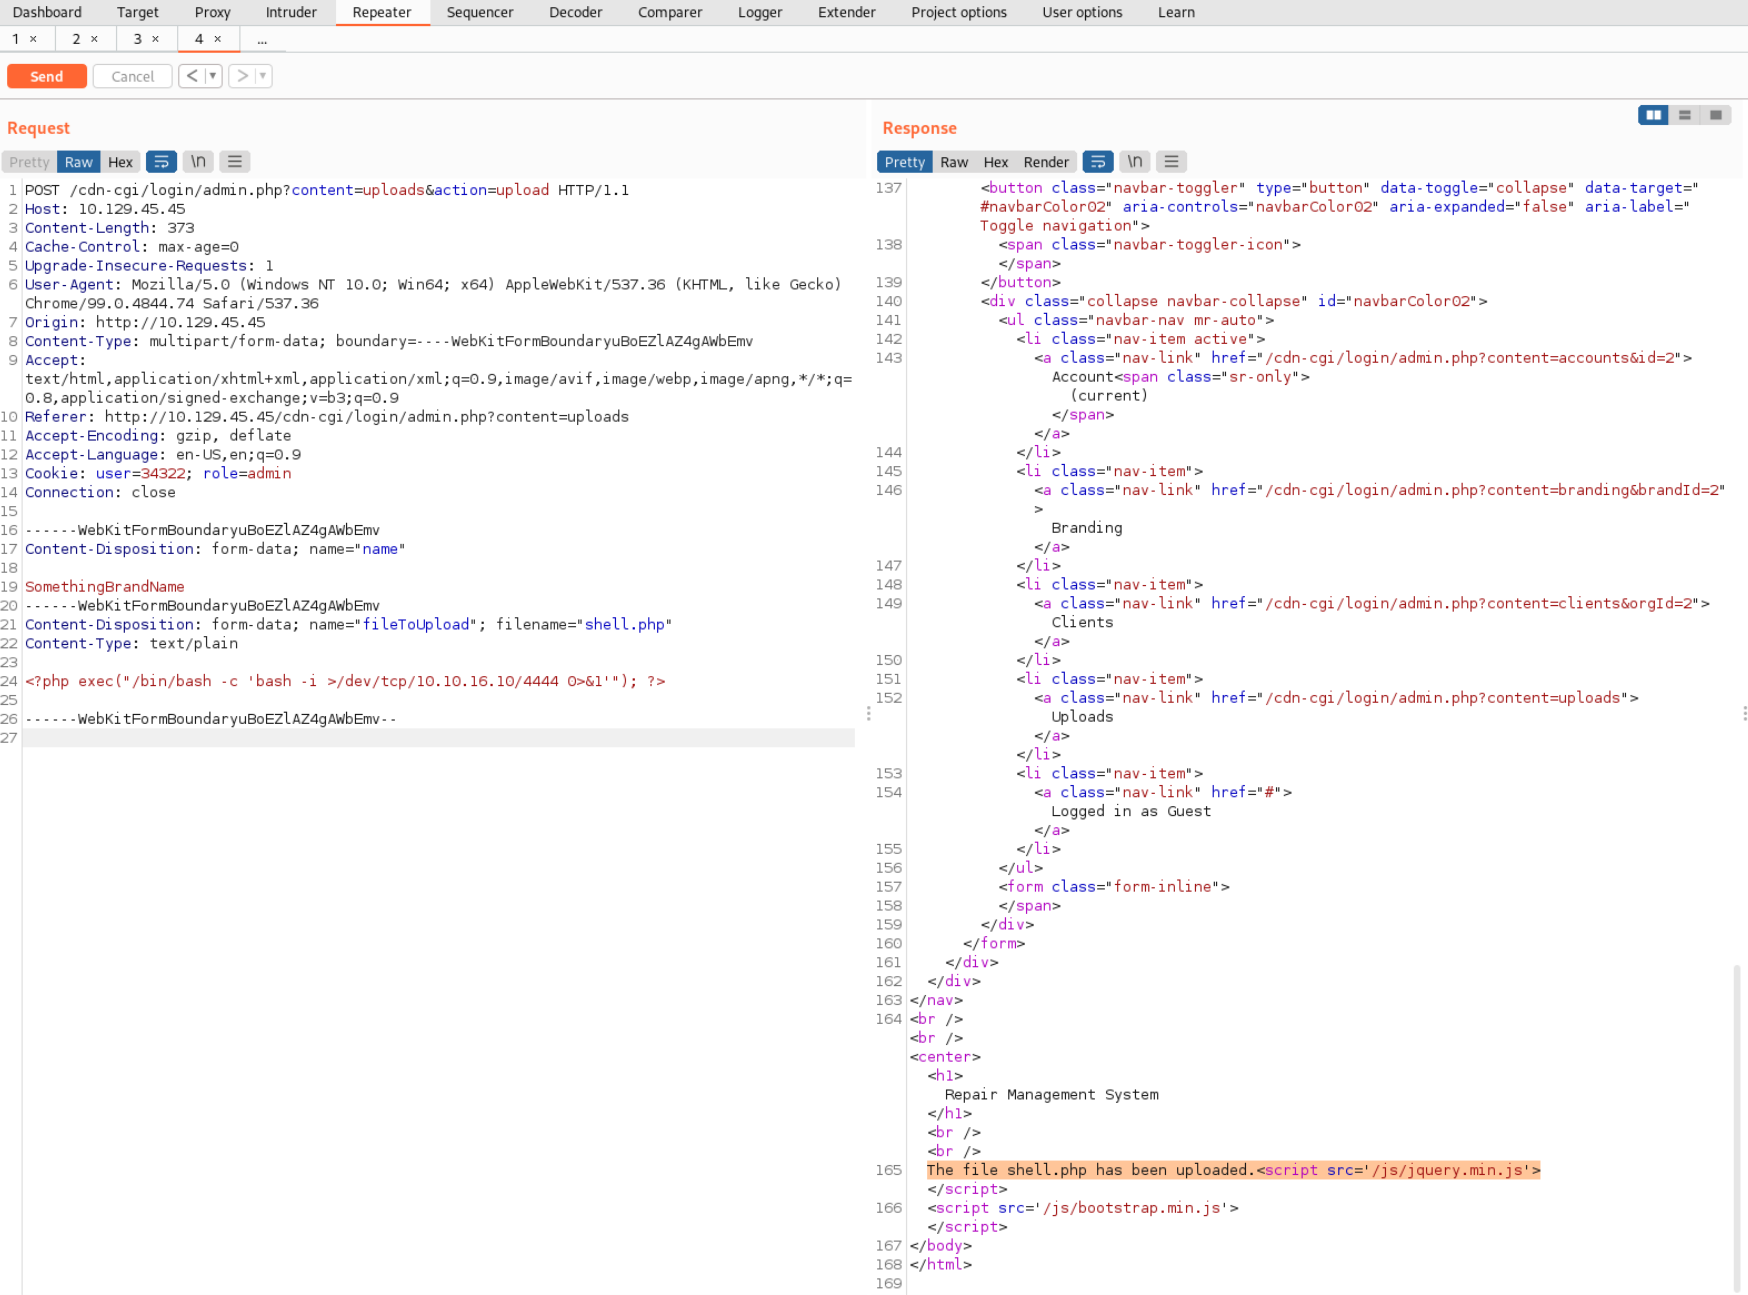Screen dimensions: 1748x1295
Task: Go forward to next request in history
Action: [x=242, y=76]
